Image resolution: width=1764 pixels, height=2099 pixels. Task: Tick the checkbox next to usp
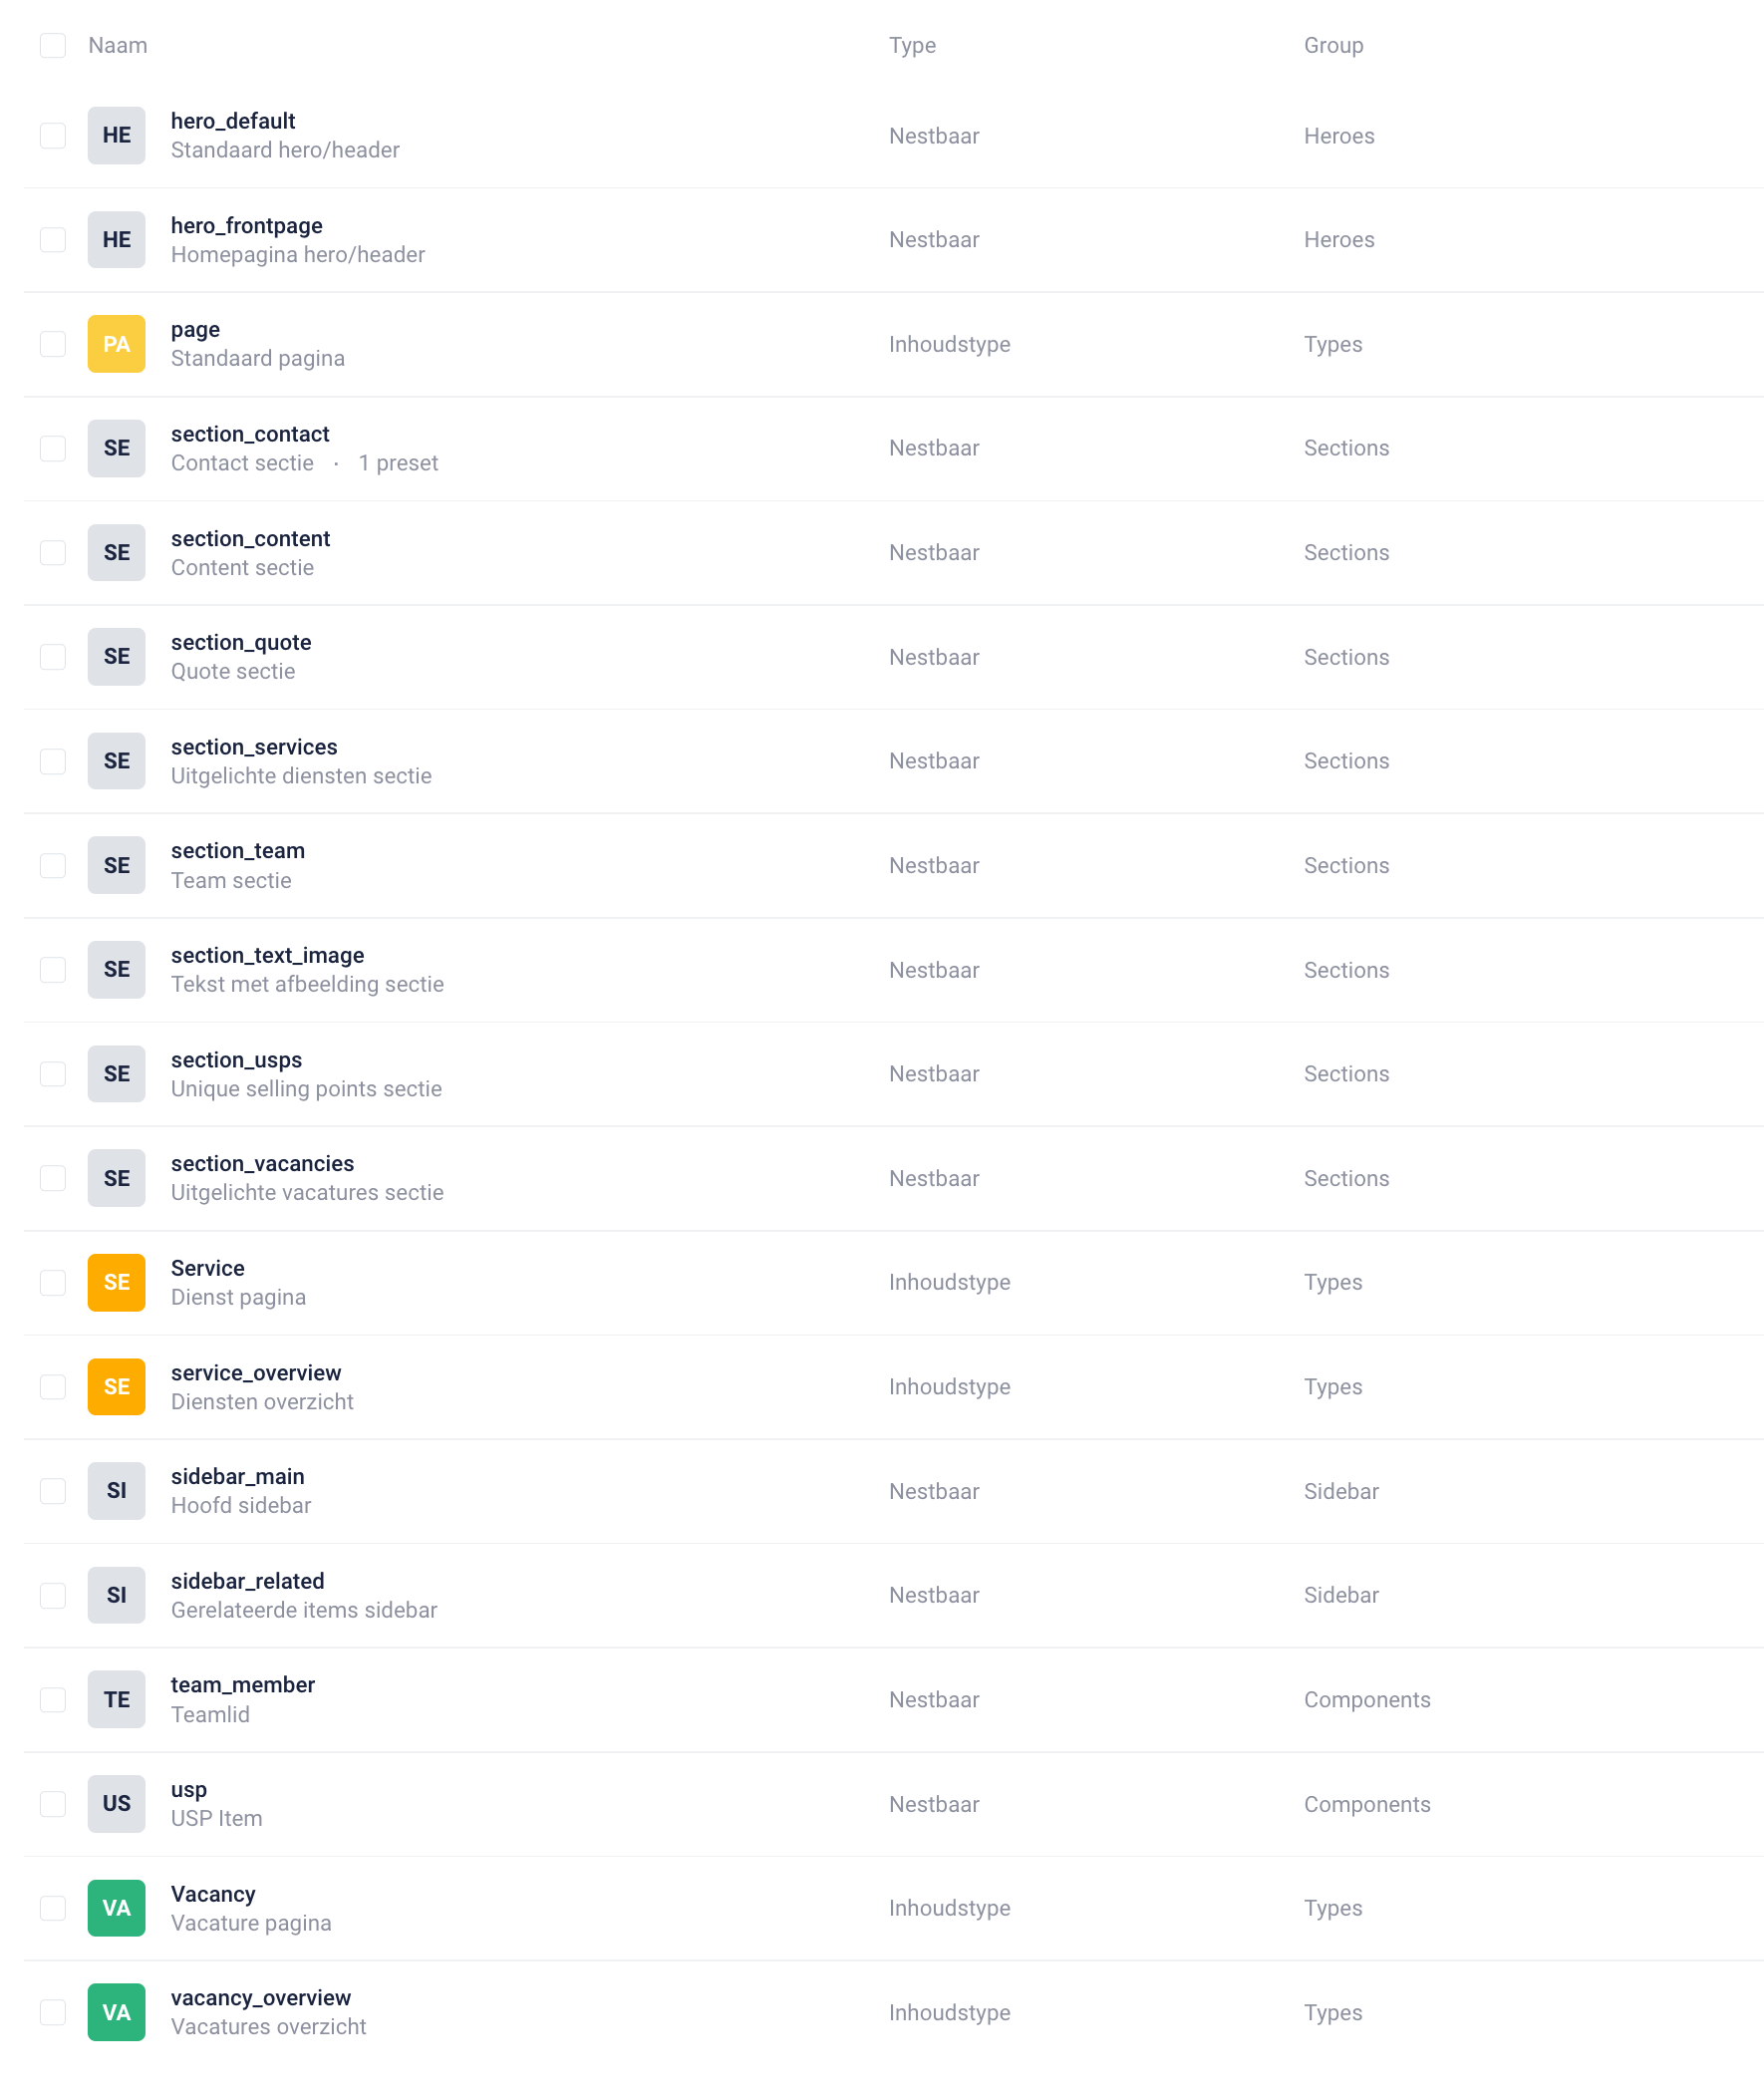(x=53, y=1804)
